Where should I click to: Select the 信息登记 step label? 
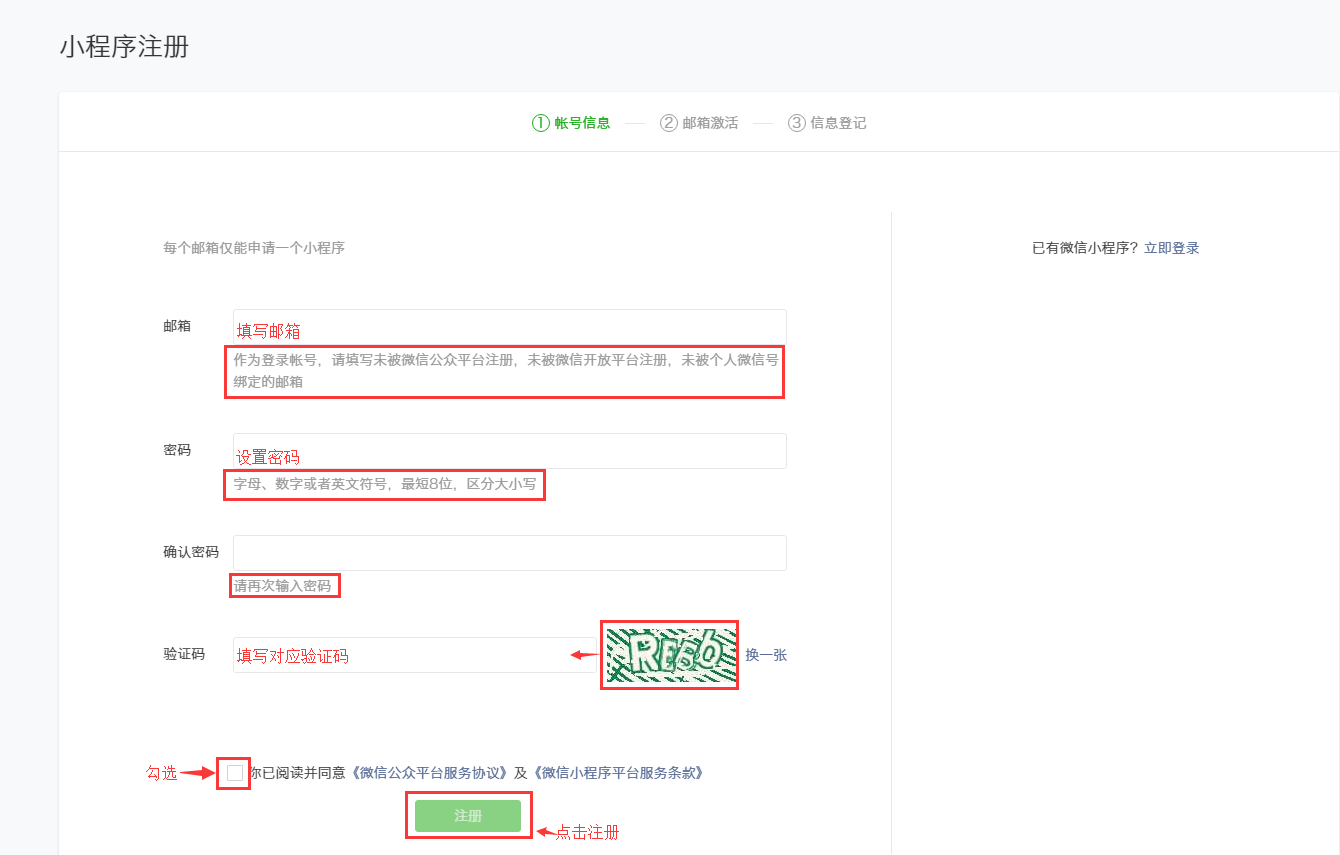838,123
